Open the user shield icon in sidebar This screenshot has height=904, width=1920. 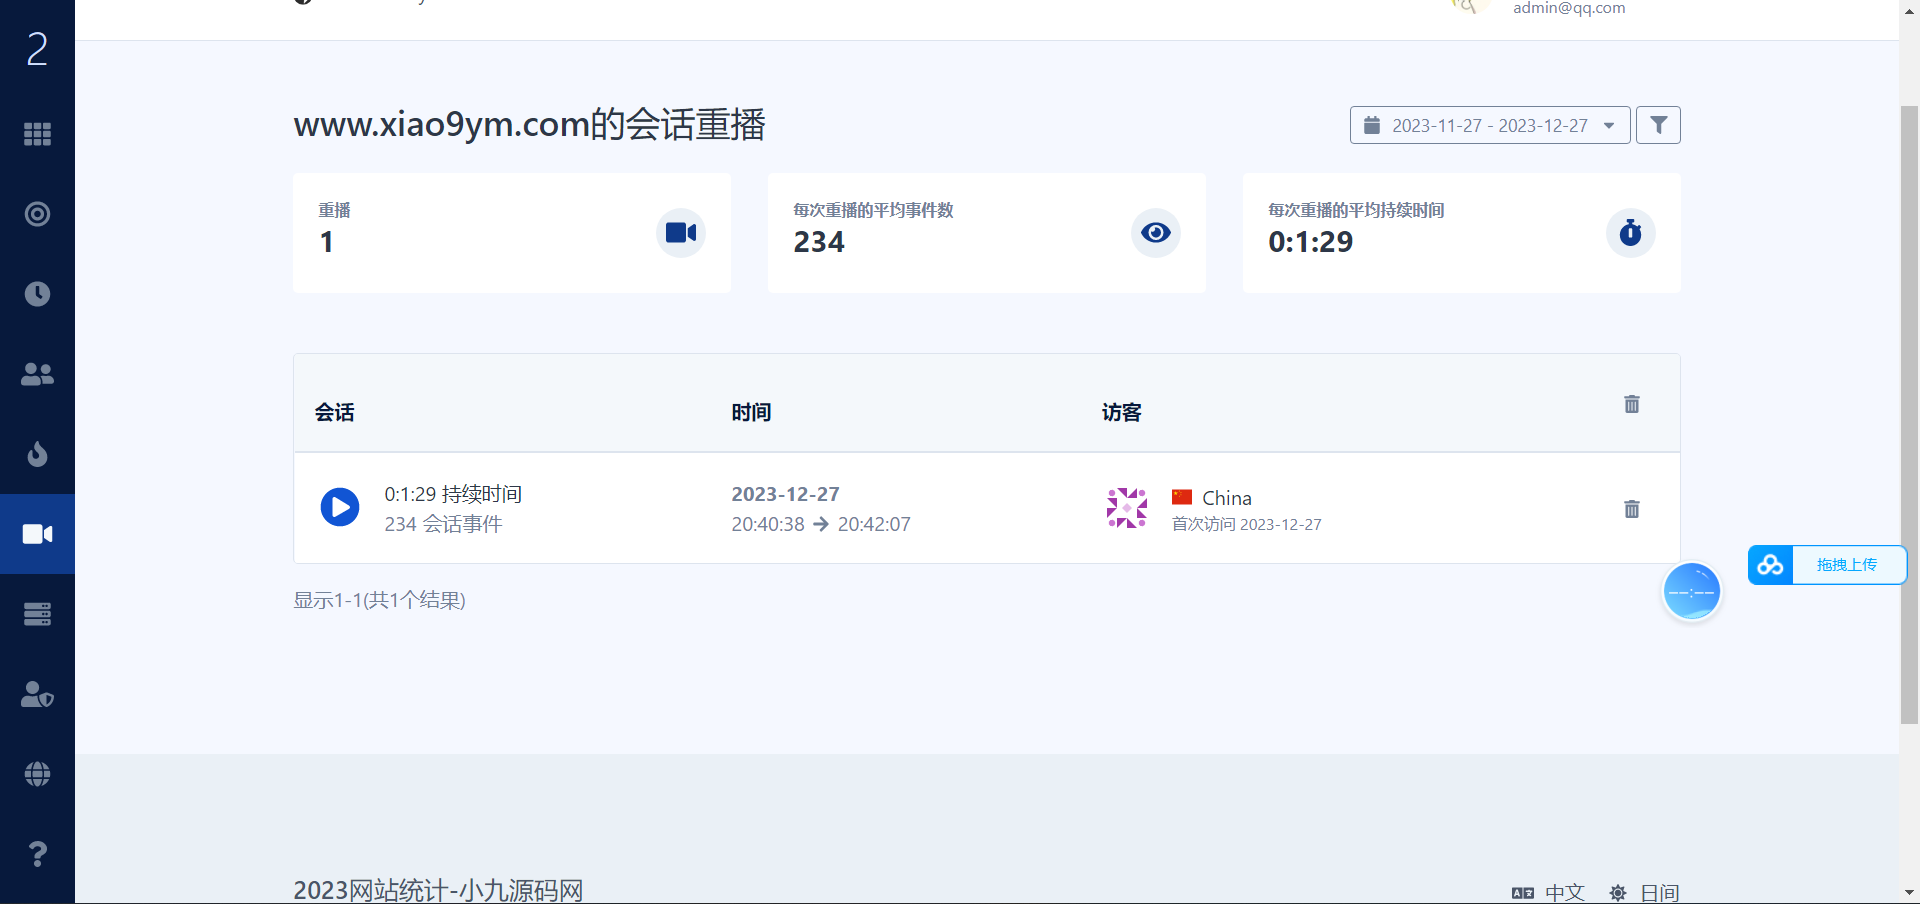[x=37, y=694]
